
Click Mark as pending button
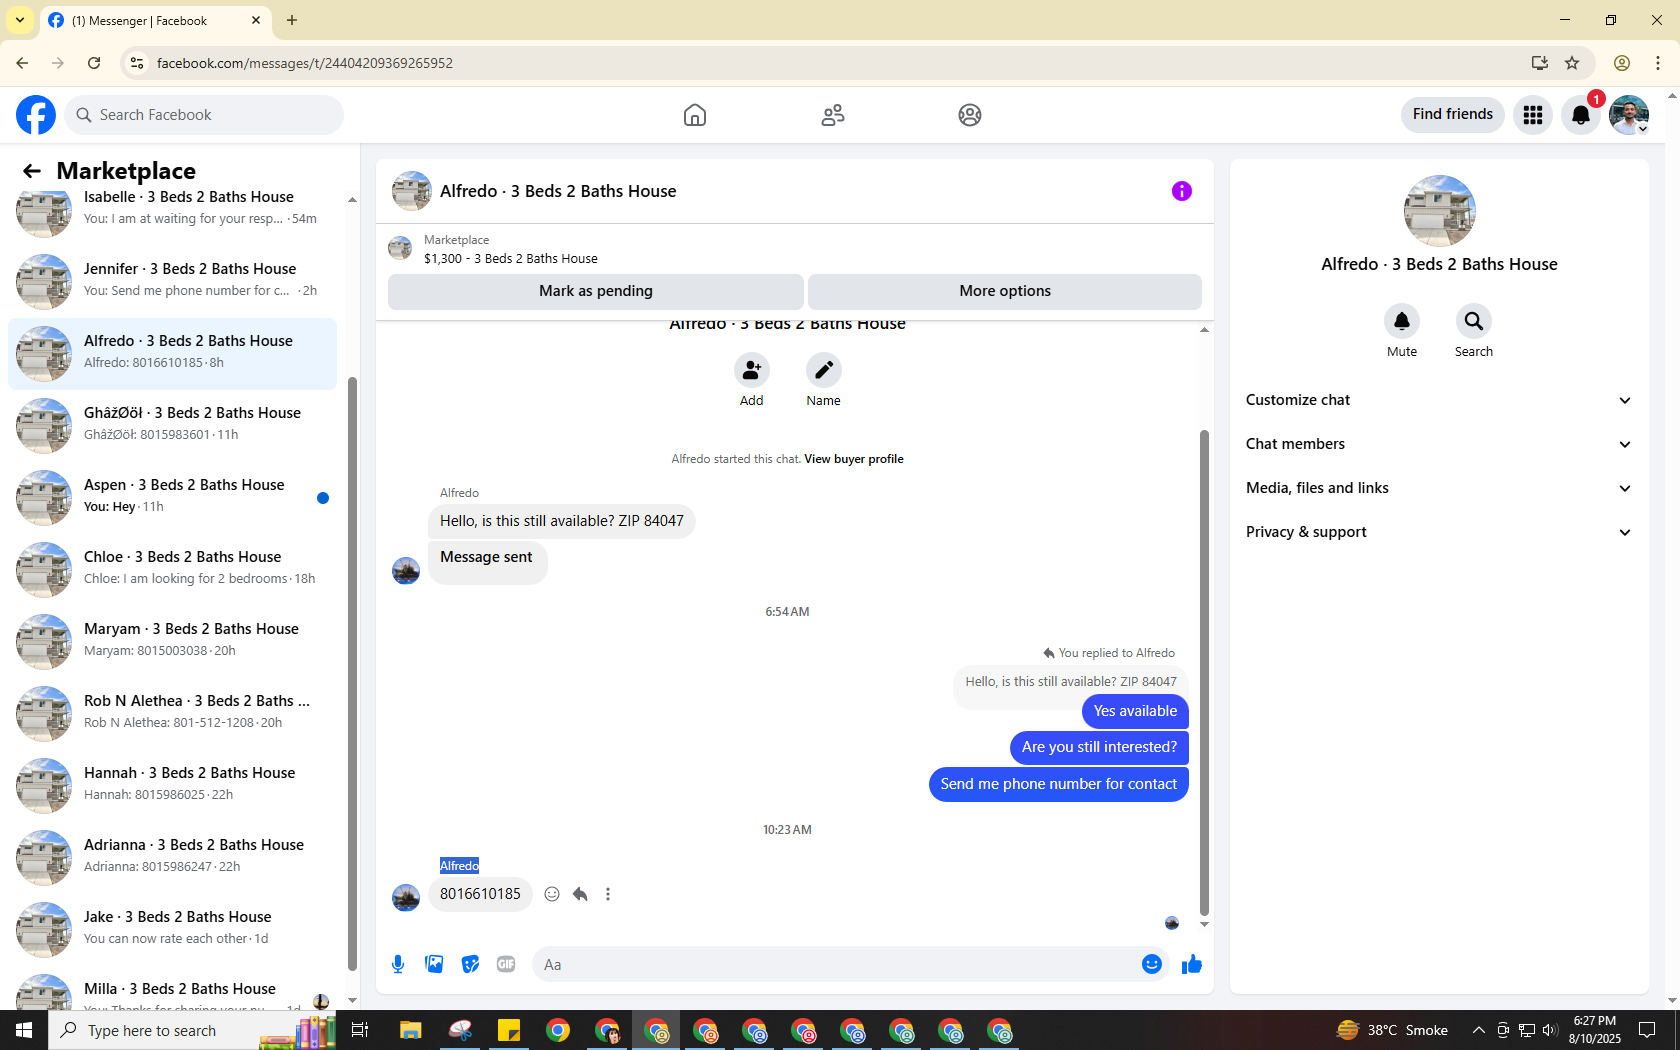point(596,291)
